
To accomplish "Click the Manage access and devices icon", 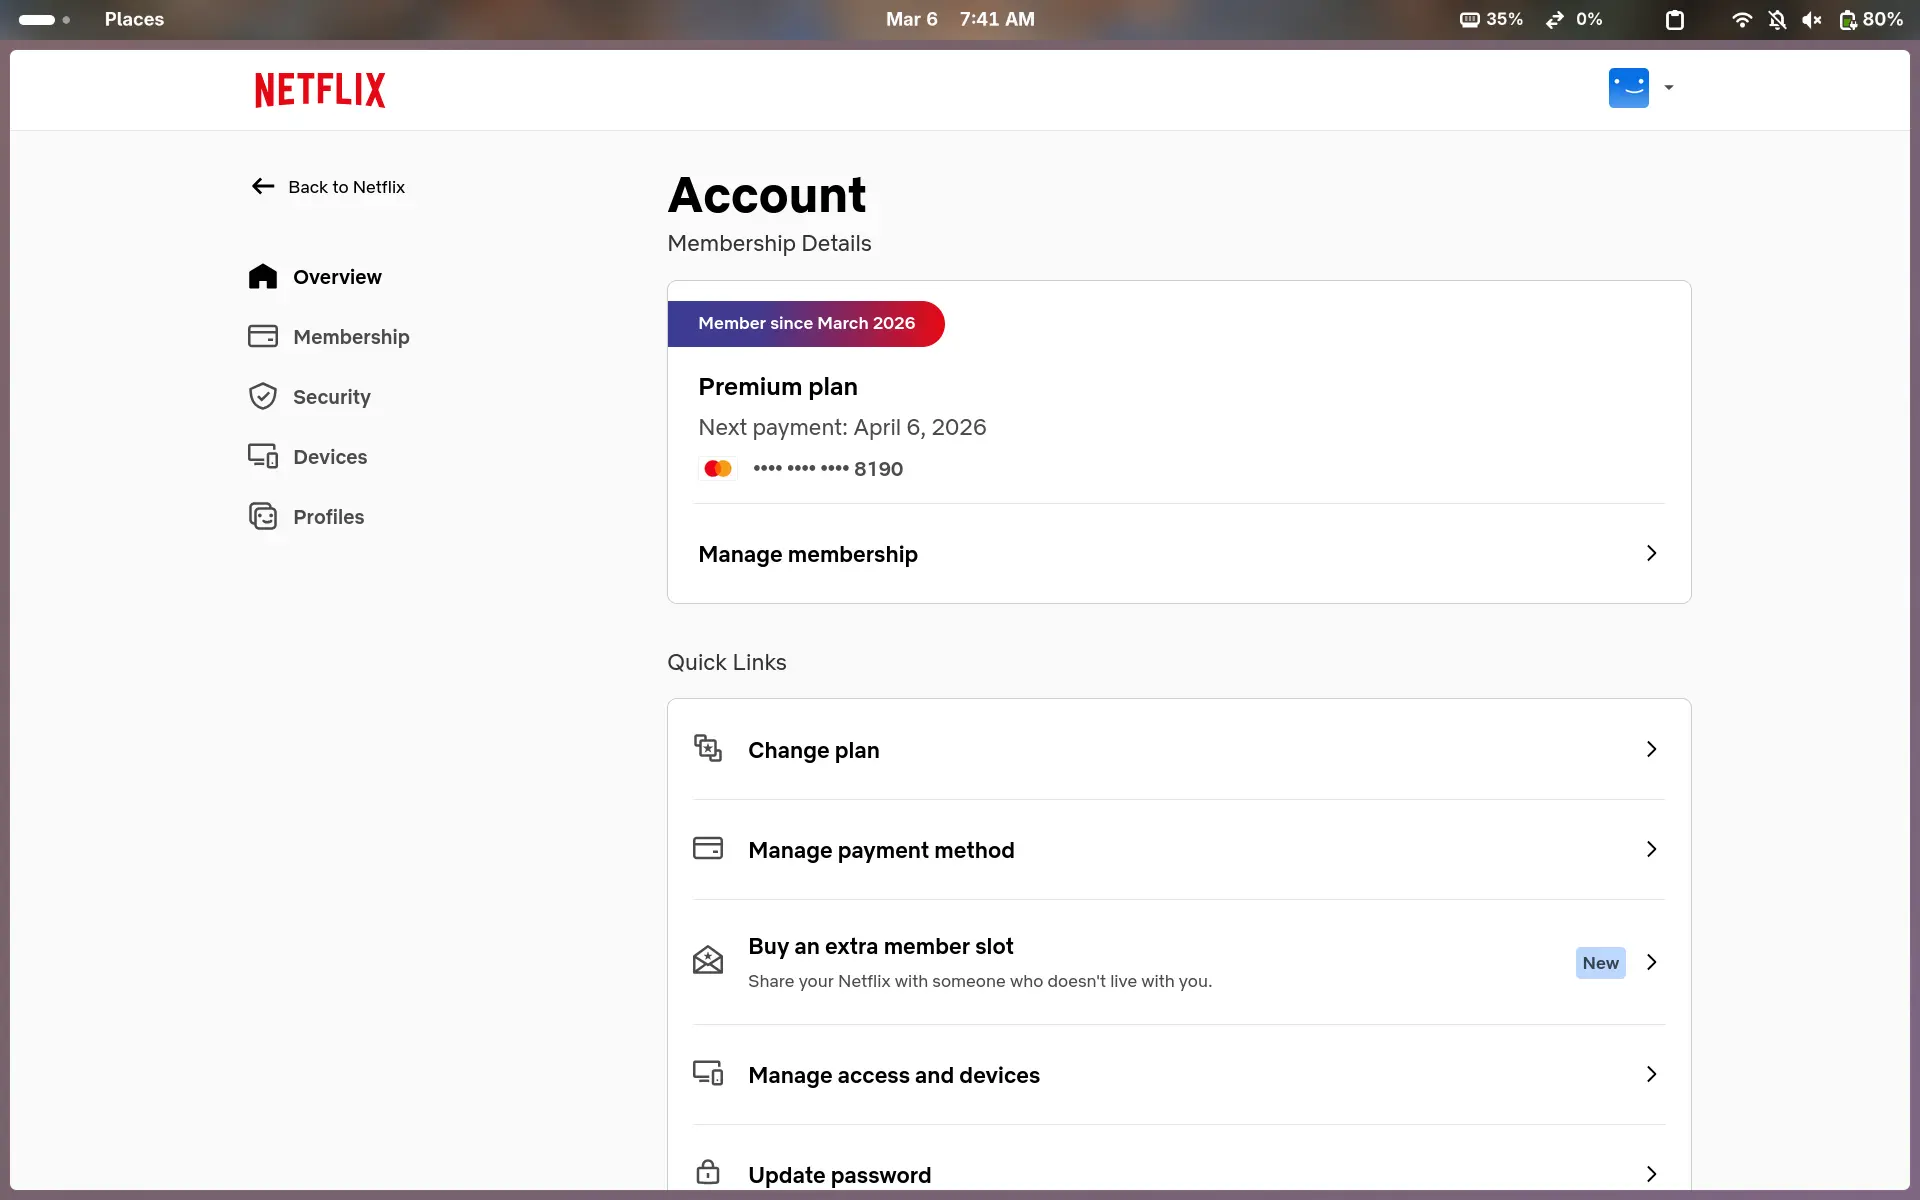I will pyautogui.click(x=708, y=1073).
